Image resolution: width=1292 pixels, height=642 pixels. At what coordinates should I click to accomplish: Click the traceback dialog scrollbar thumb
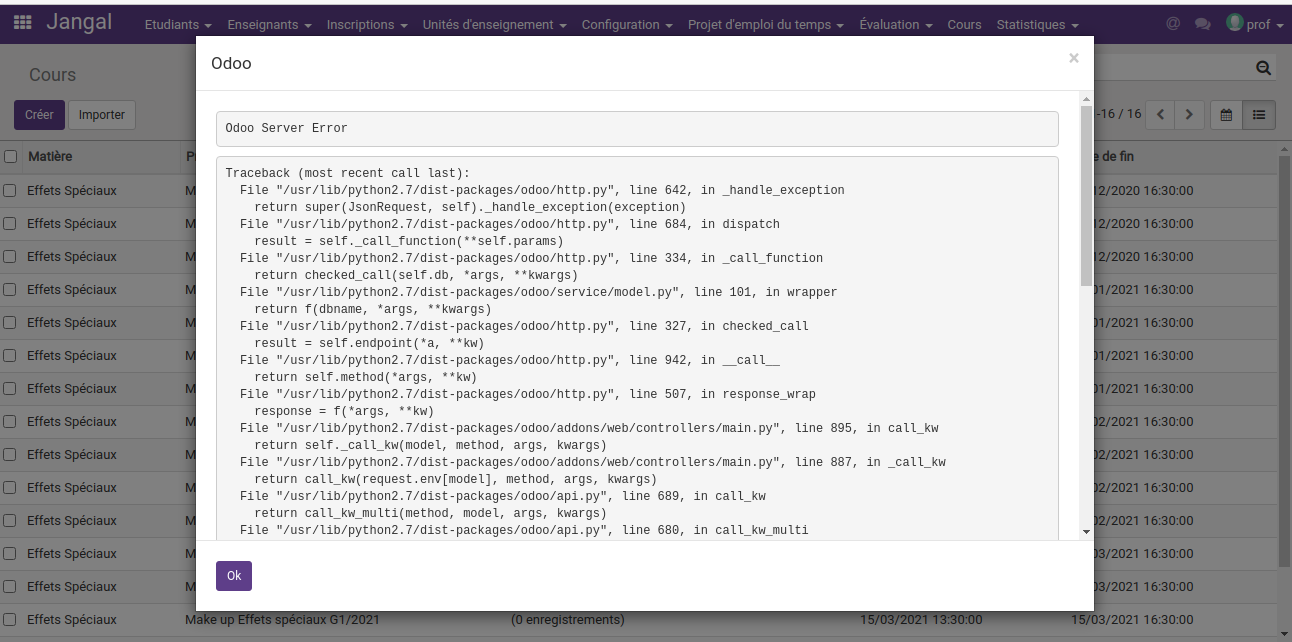(1086, 195)
